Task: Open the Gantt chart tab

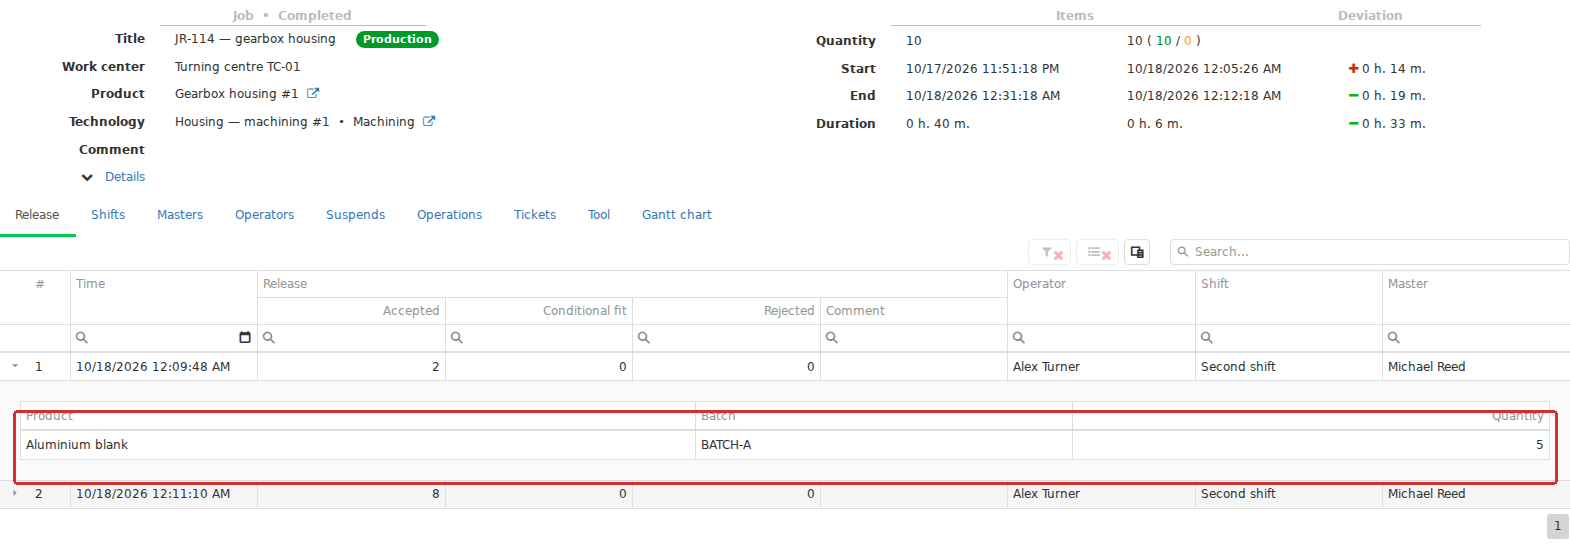Action: 677,215
